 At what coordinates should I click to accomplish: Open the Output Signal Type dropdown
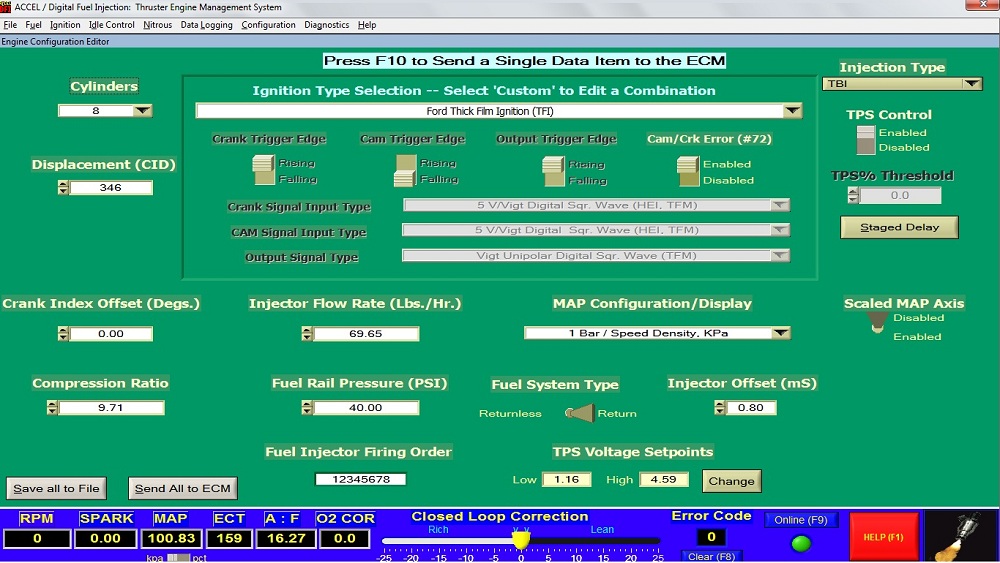tap(780, 256)
